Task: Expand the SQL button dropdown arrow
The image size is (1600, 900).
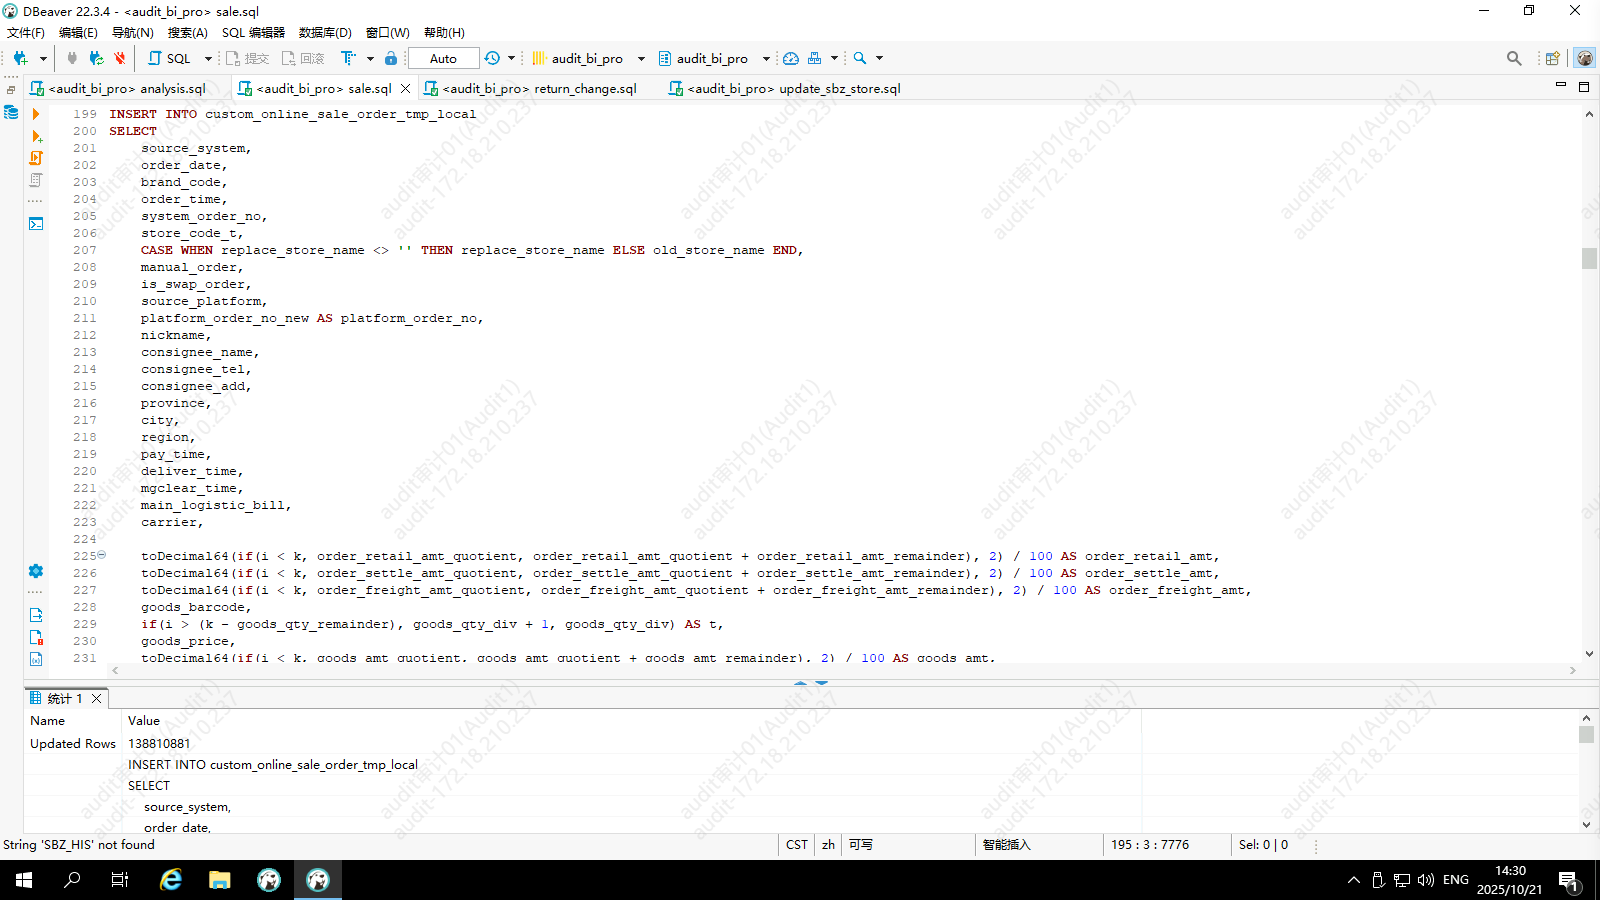Action: click(x=208, y=59)
